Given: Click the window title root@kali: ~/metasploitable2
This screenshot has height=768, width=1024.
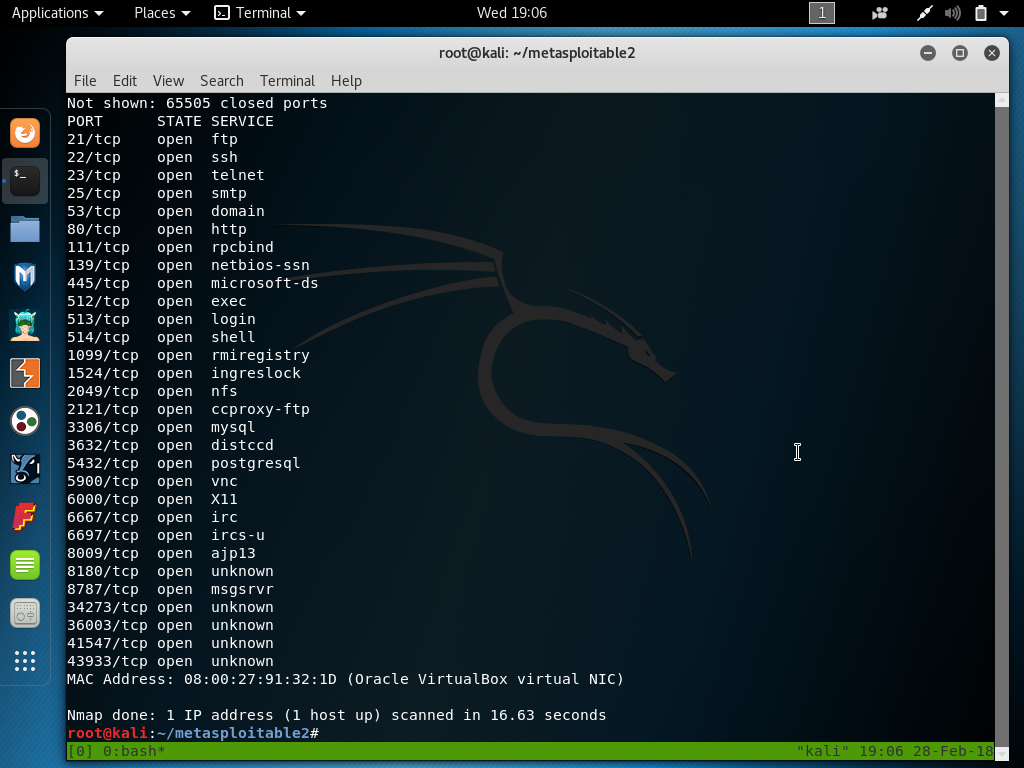Looking at the screenshot, I should 537,53.
